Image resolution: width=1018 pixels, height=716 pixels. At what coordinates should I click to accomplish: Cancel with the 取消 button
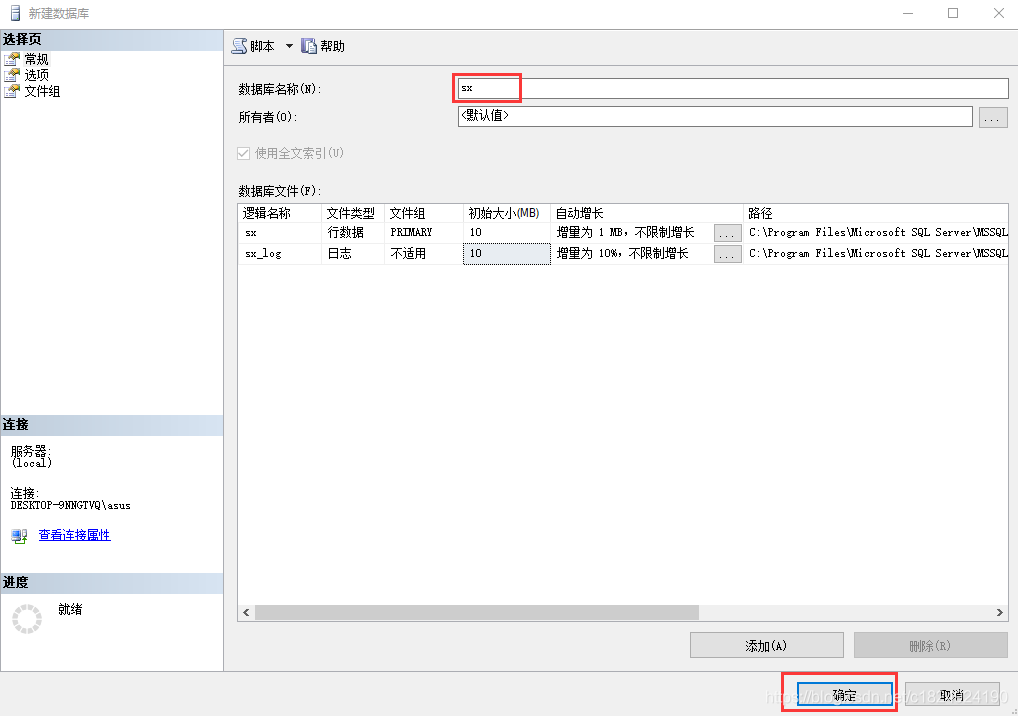tap(952, 695)
